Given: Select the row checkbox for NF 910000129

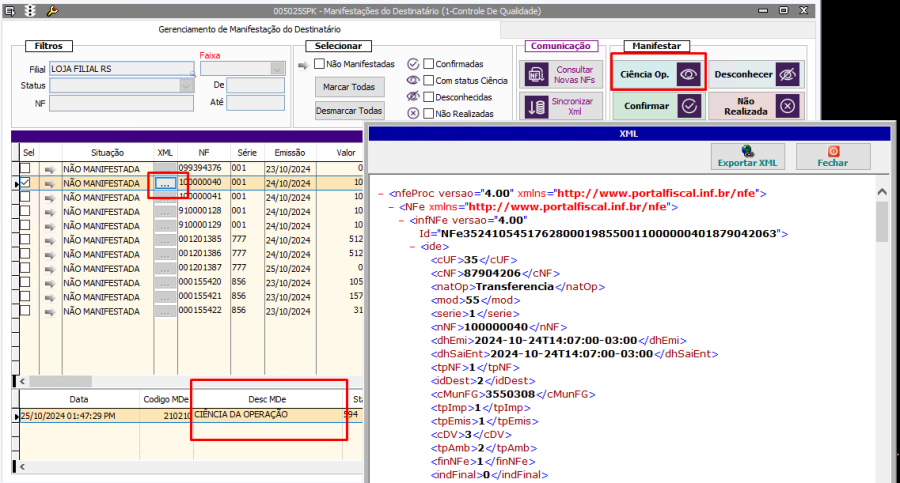Looking at the screenshot, I should 25,225.
